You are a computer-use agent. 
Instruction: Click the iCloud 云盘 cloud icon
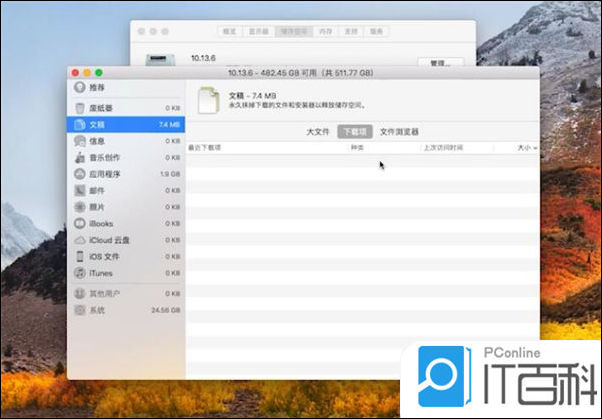80,240
